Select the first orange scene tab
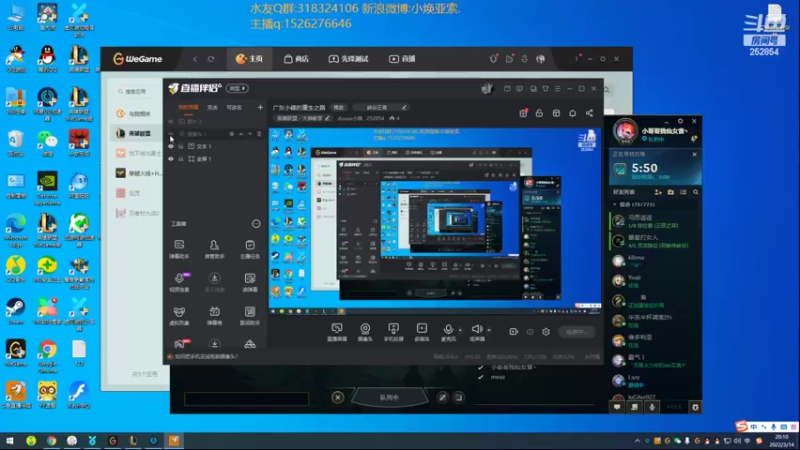The width and height of the screenshot is (800, 450). 188,107
